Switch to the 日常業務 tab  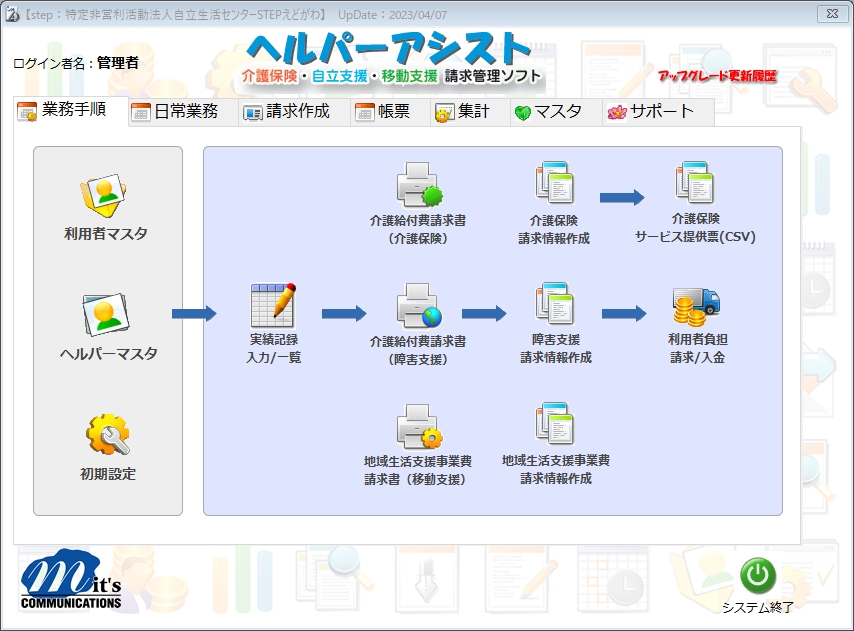pos(184,112)
